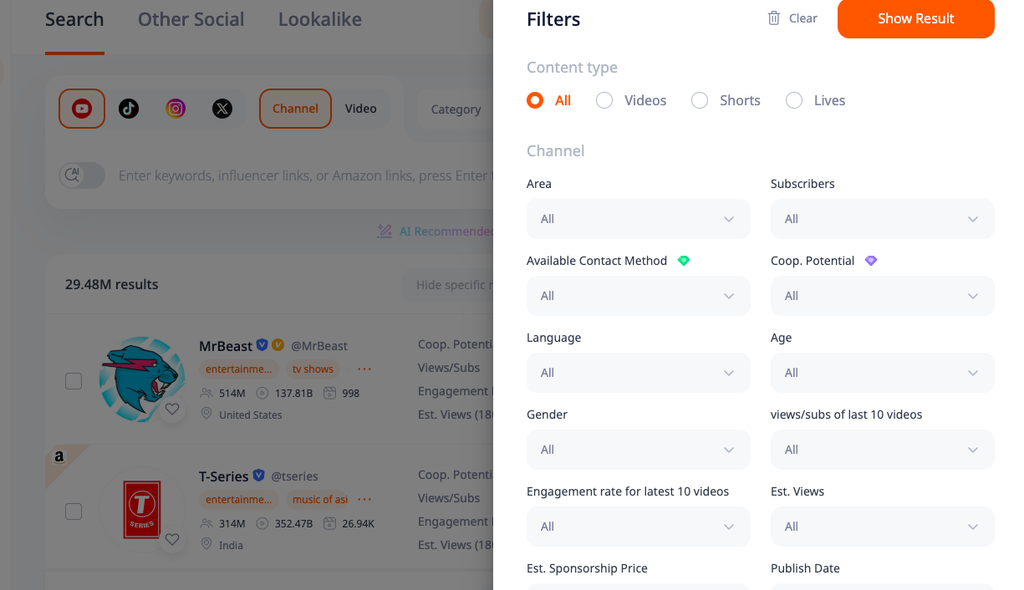Click the purple gem beside Coop. Potential

(x=871, y=261)
